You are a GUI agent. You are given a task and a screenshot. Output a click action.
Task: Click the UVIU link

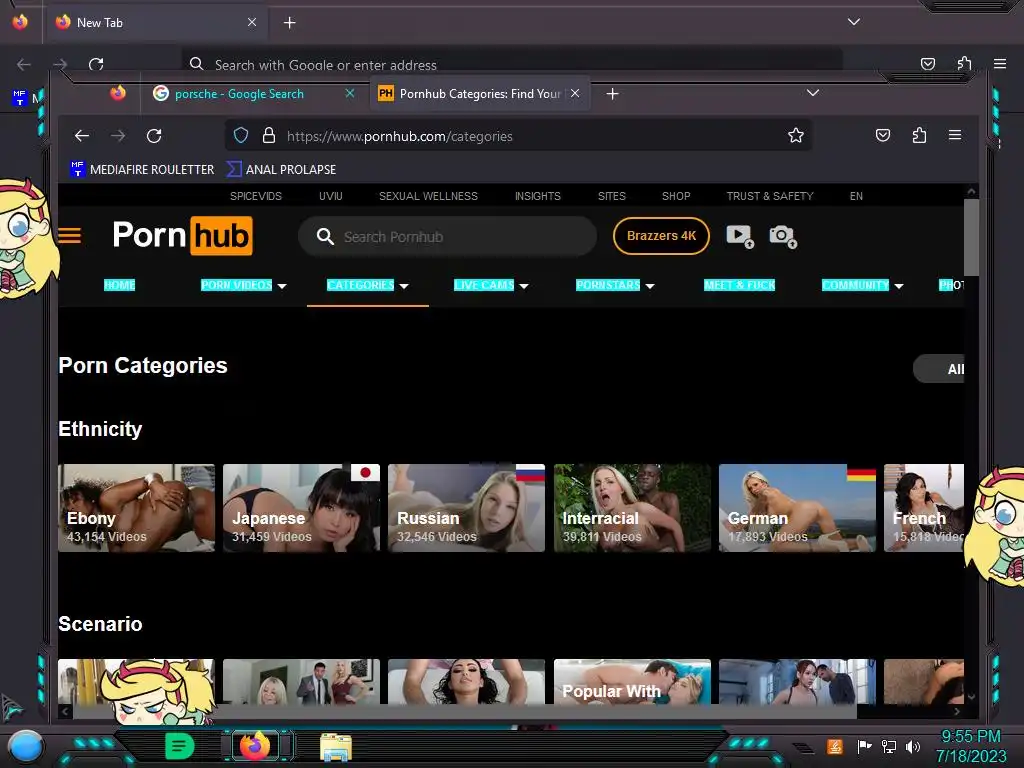pos(330,196)
